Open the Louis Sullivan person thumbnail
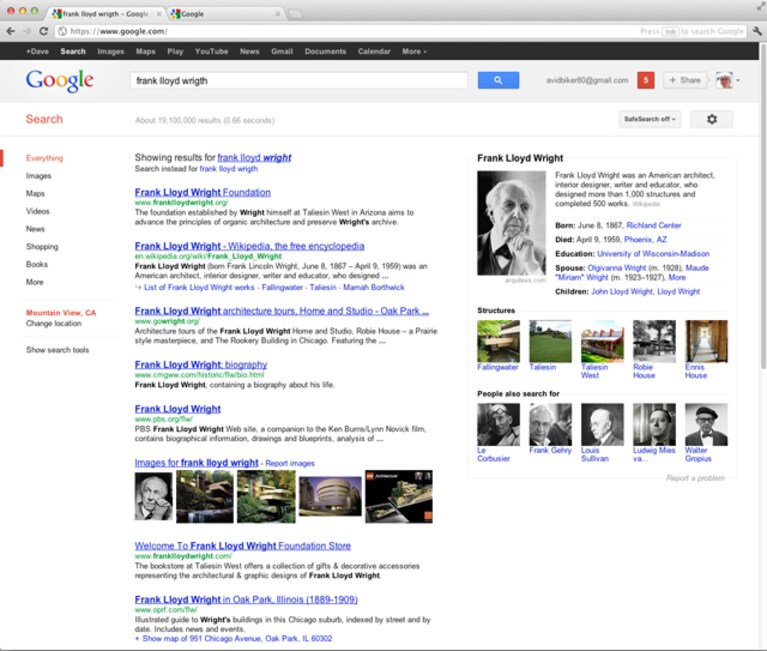The height and width of the screenshot is (651, 767). [x=602, y=424]
